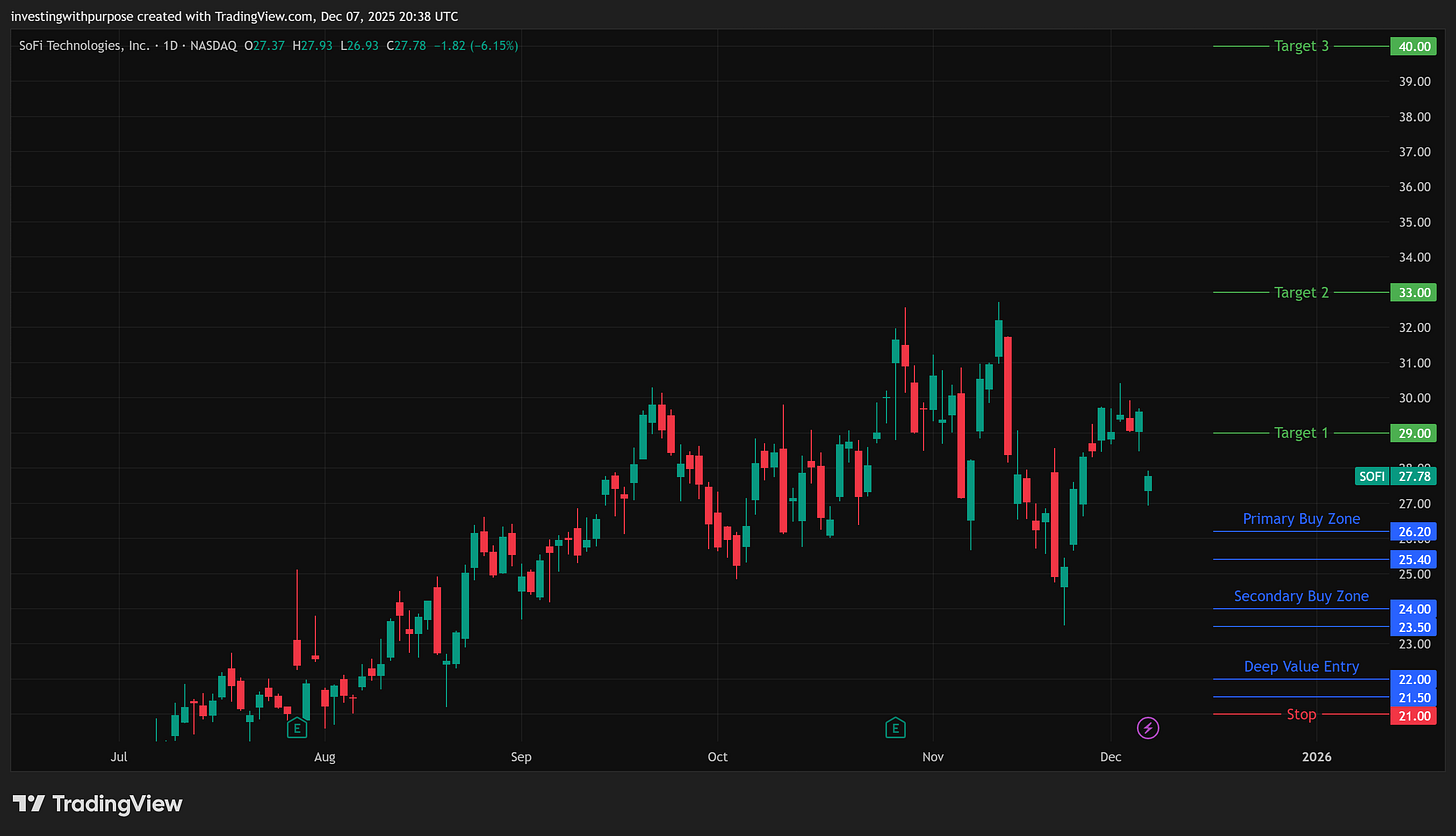This screenshot has width=1456, height=836.
Task: Select the Target 1 line label
Action: pyautogui.click(x=1301, y=433)
